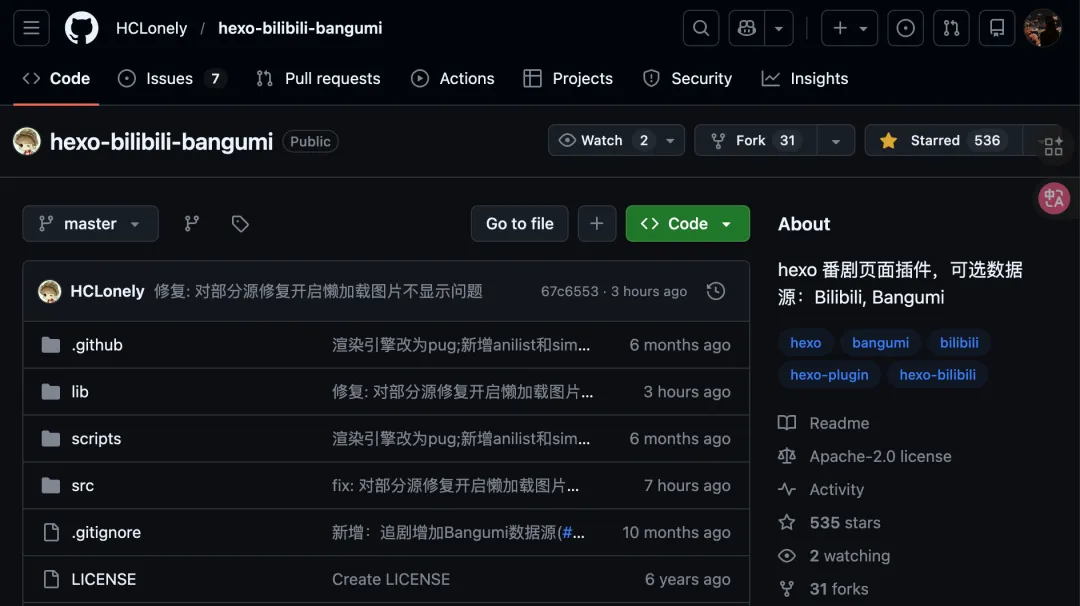
Task: Click hexo-bilibili-bangumi breadcrumb link
Action: point(300,28)
